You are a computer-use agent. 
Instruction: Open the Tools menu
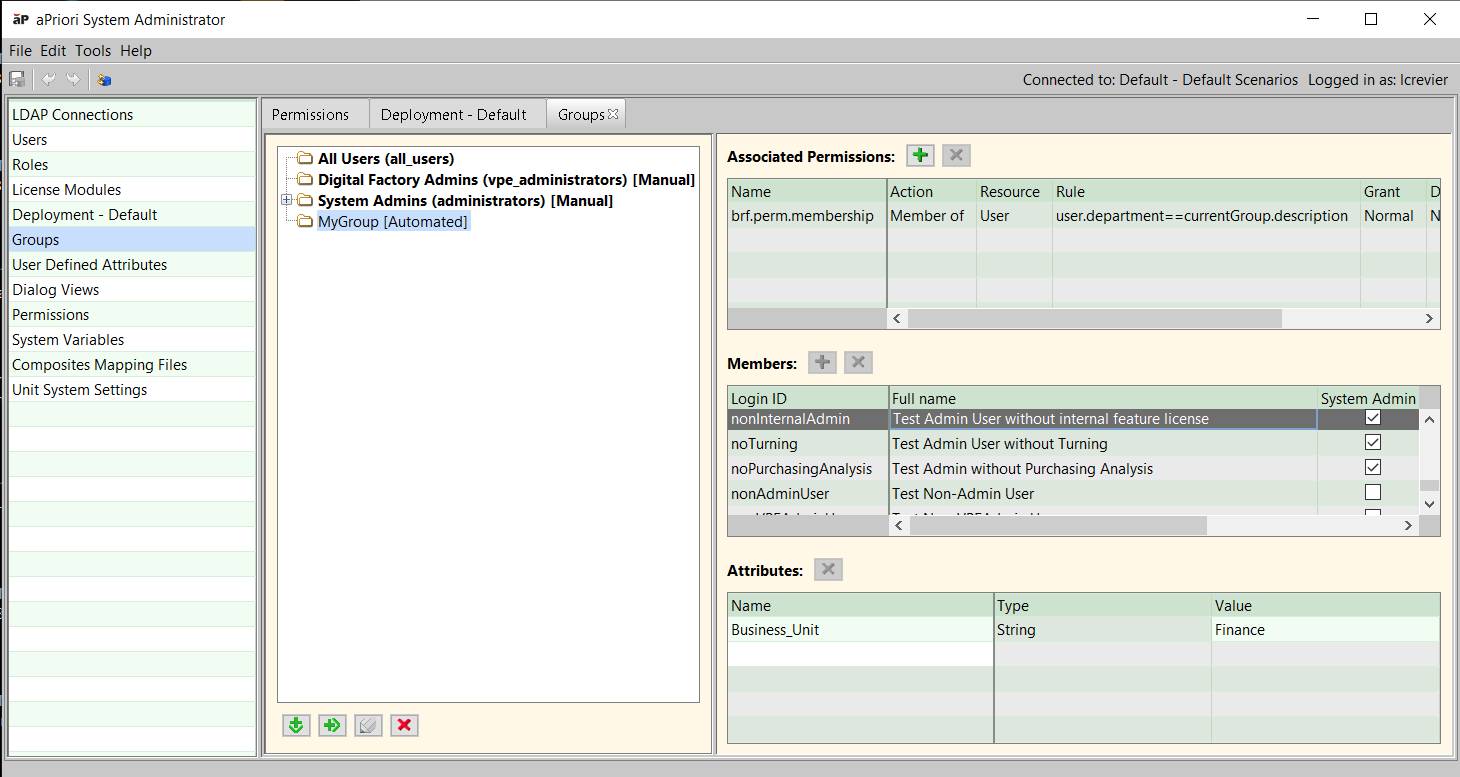coord(93,51)
